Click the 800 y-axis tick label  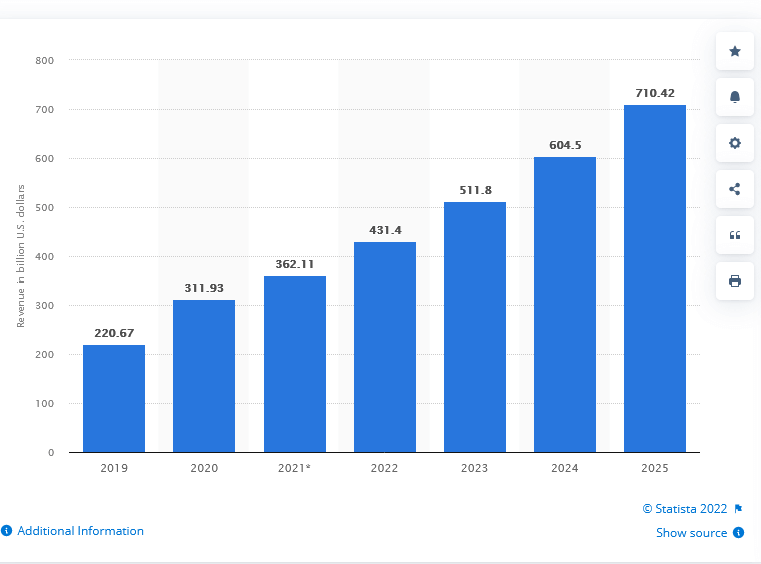click(x=45, y=61)
